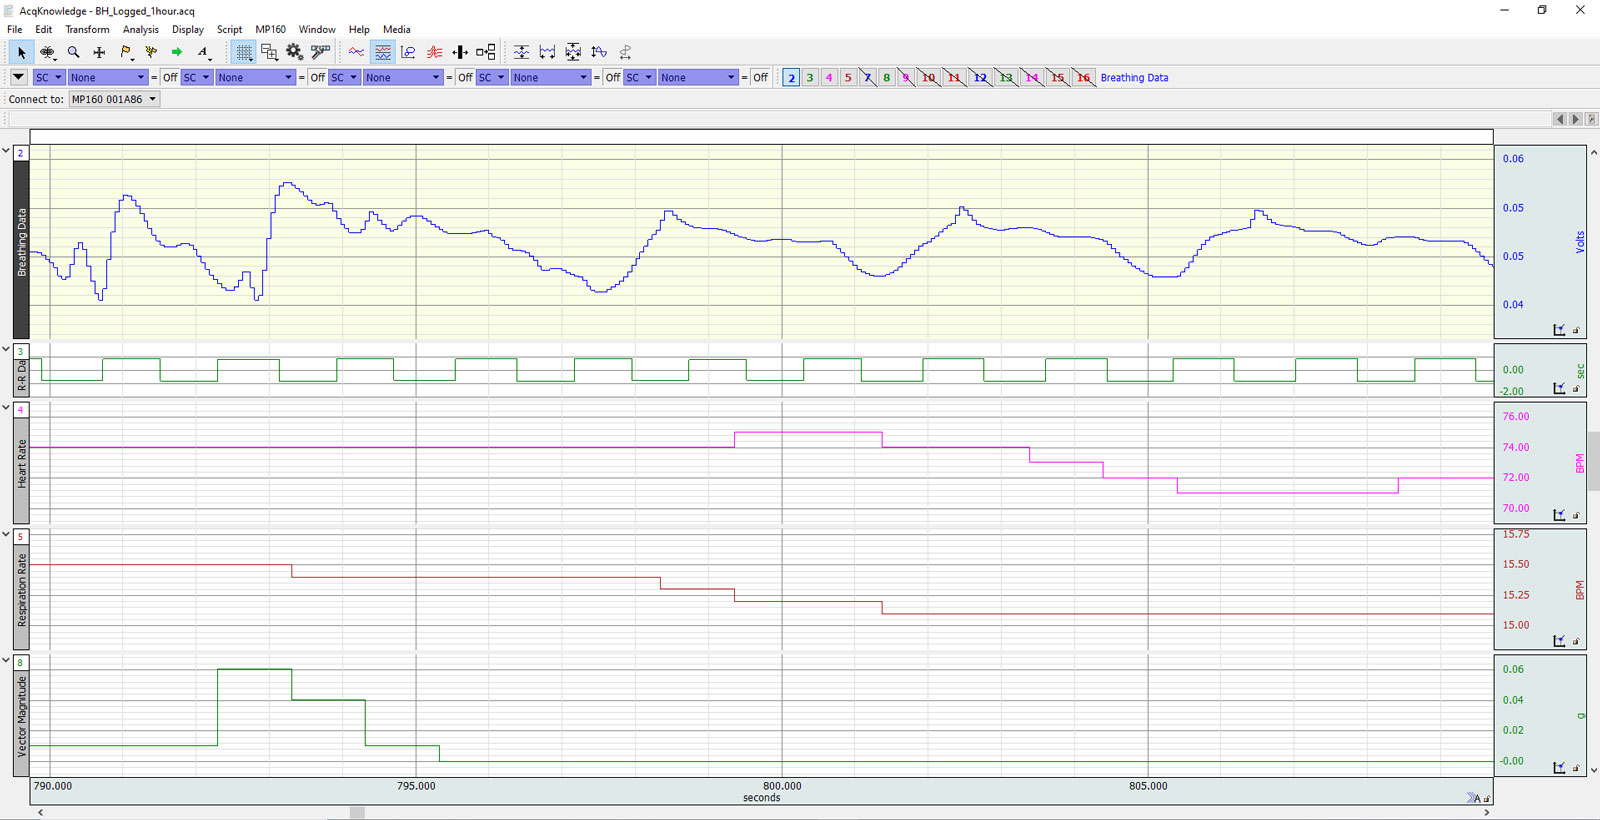Enable hidden channel 16 button

tap(1083, 77)
